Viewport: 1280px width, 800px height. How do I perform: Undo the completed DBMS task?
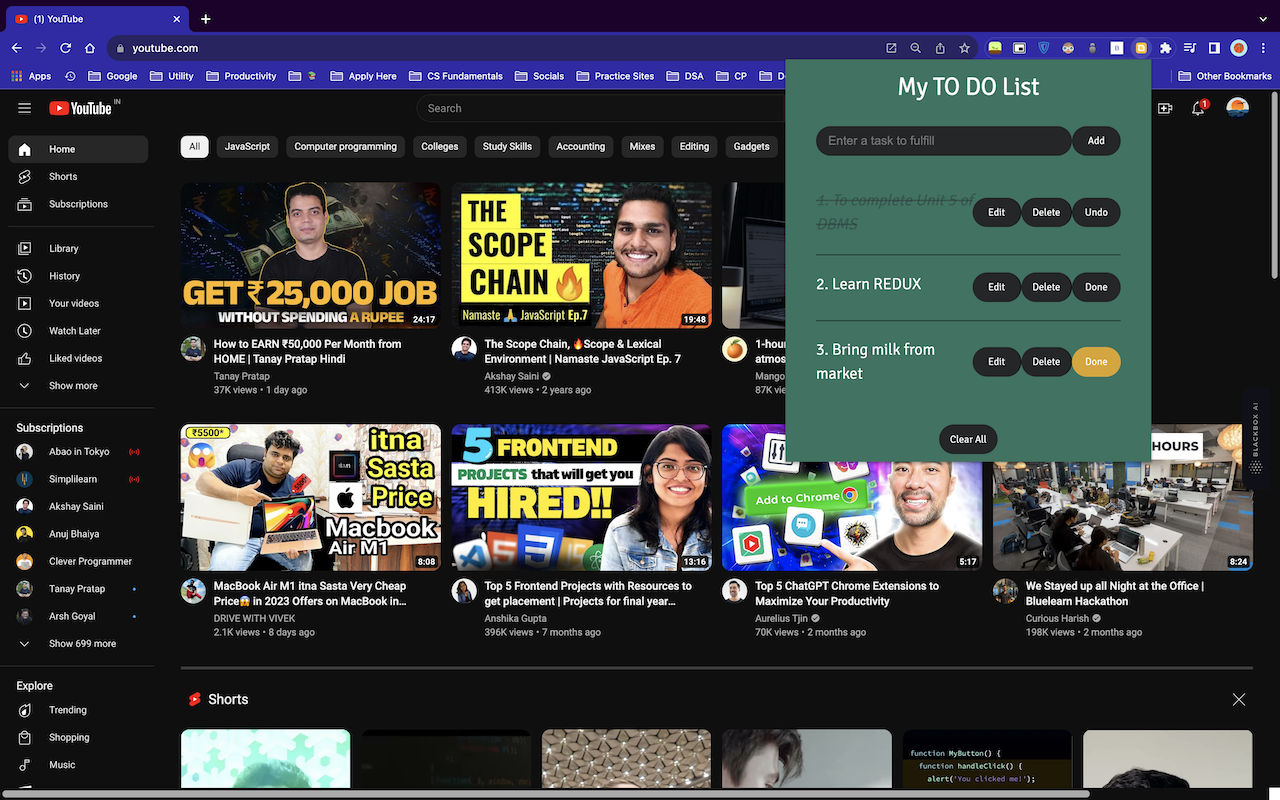pyautogui.click(x=1096, y=212)
